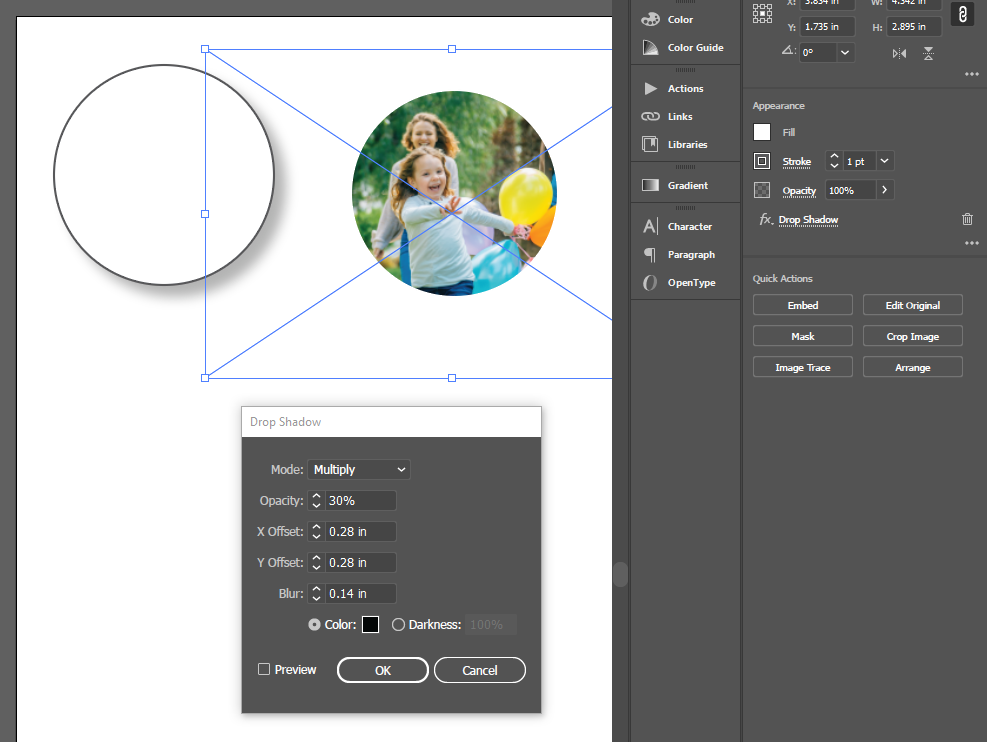This screenshot has width=987, height=742.
Task: Click the underlined Drop Shadow link
Action: coord(808,220)
